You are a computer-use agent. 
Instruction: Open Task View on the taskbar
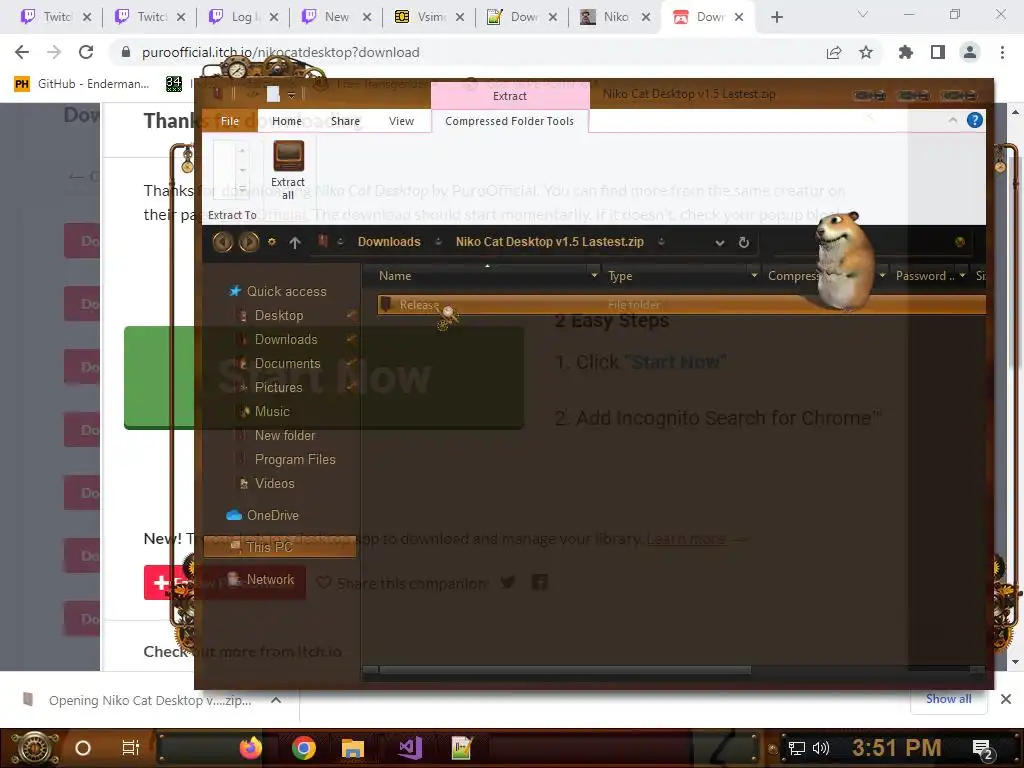131,748
